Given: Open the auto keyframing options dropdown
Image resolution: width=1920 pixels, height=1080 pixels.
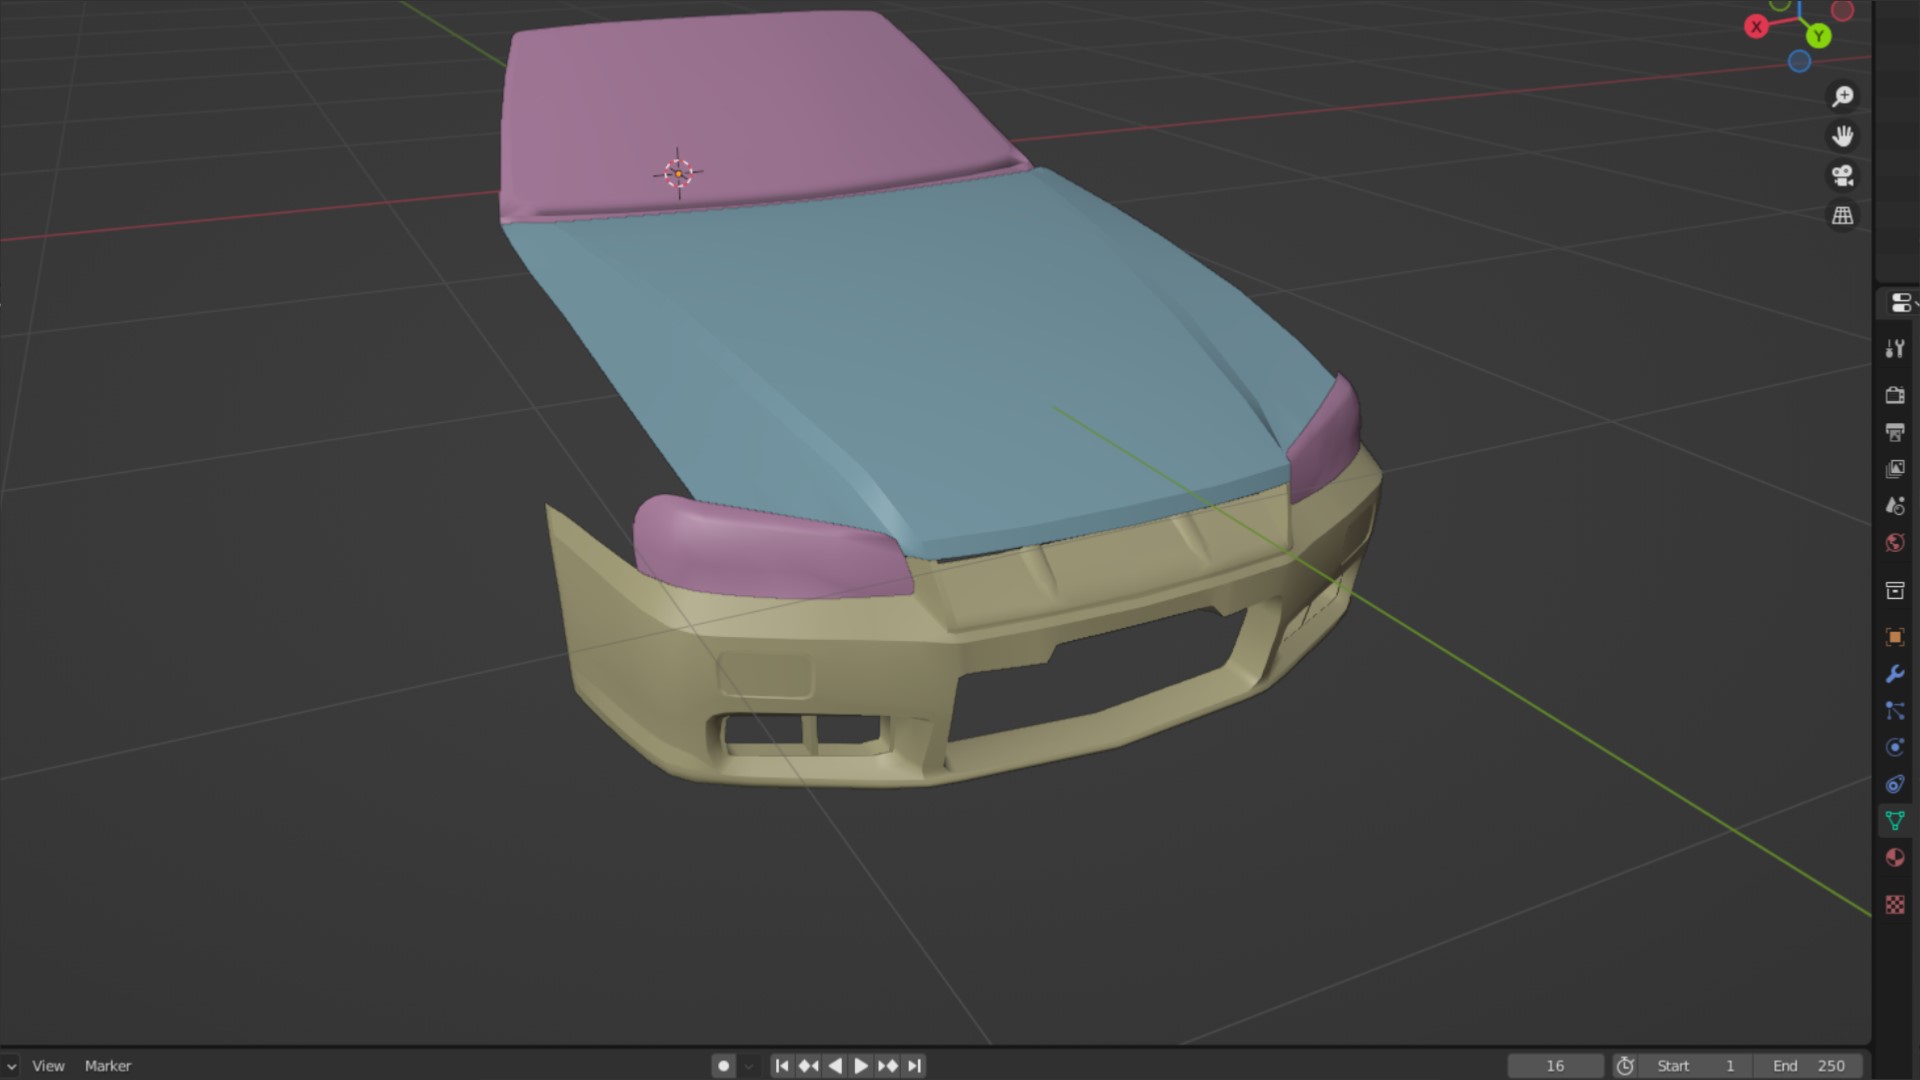Looking at the screenshot, I should 748,1066.
